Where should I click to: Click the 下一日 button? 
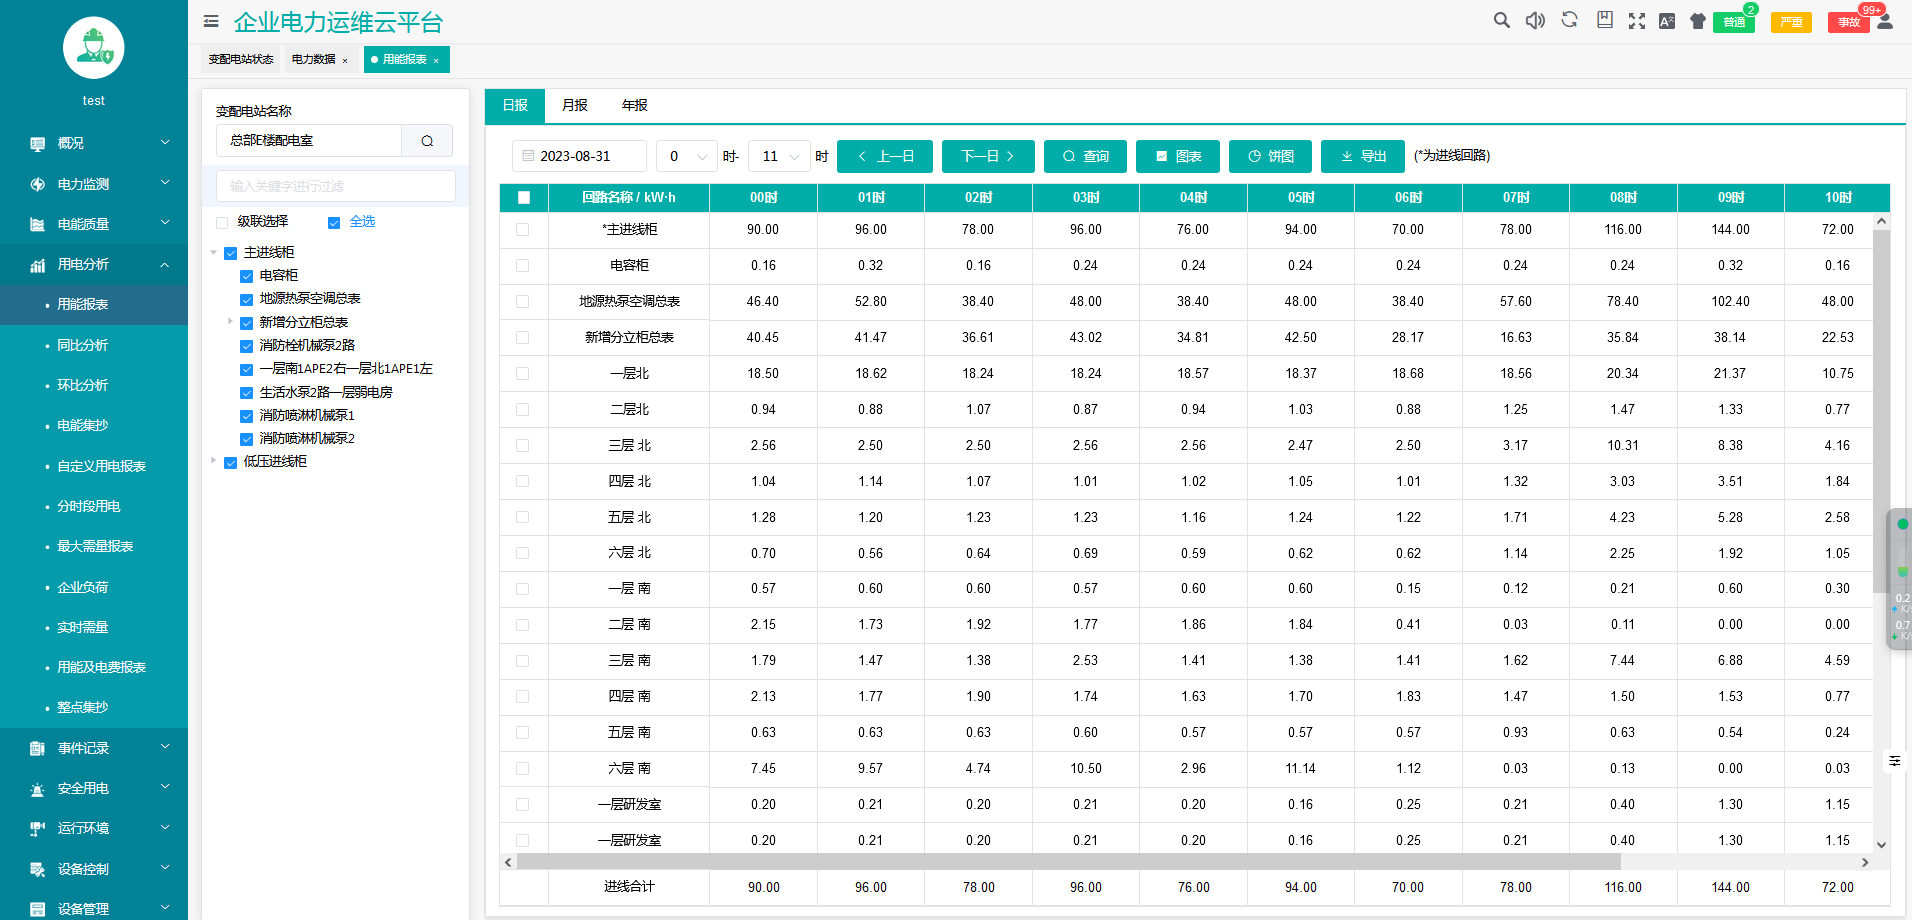coord(988,156)
